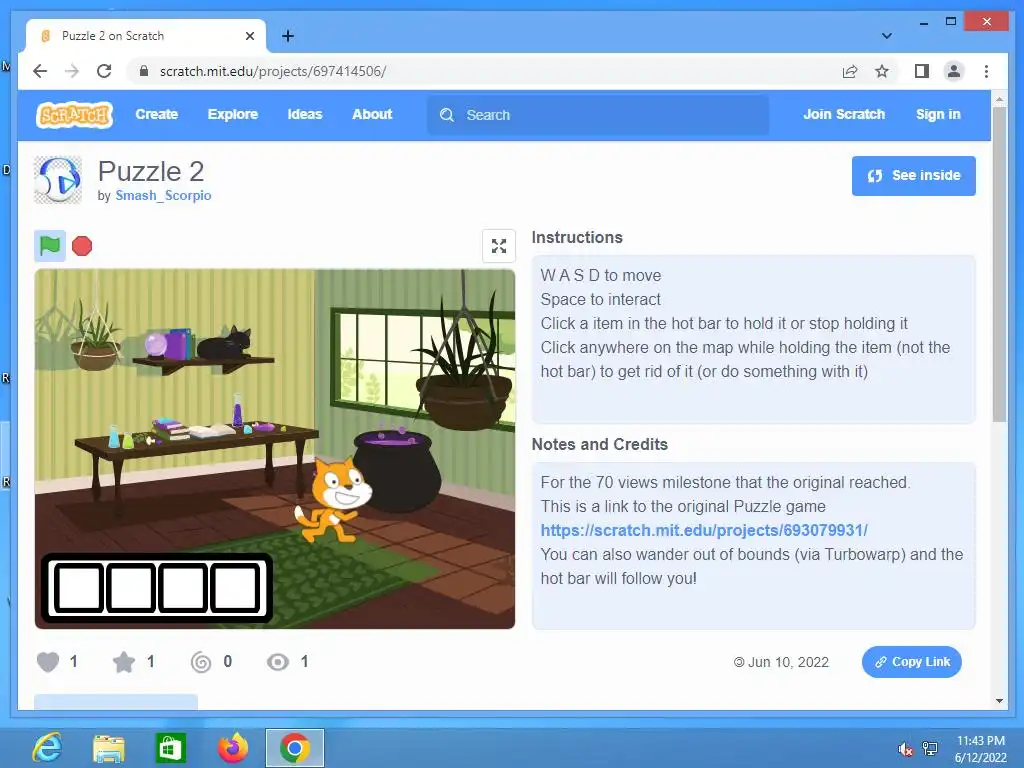Click the red stop sign button
1024x768 pixels.
point(82,246)
